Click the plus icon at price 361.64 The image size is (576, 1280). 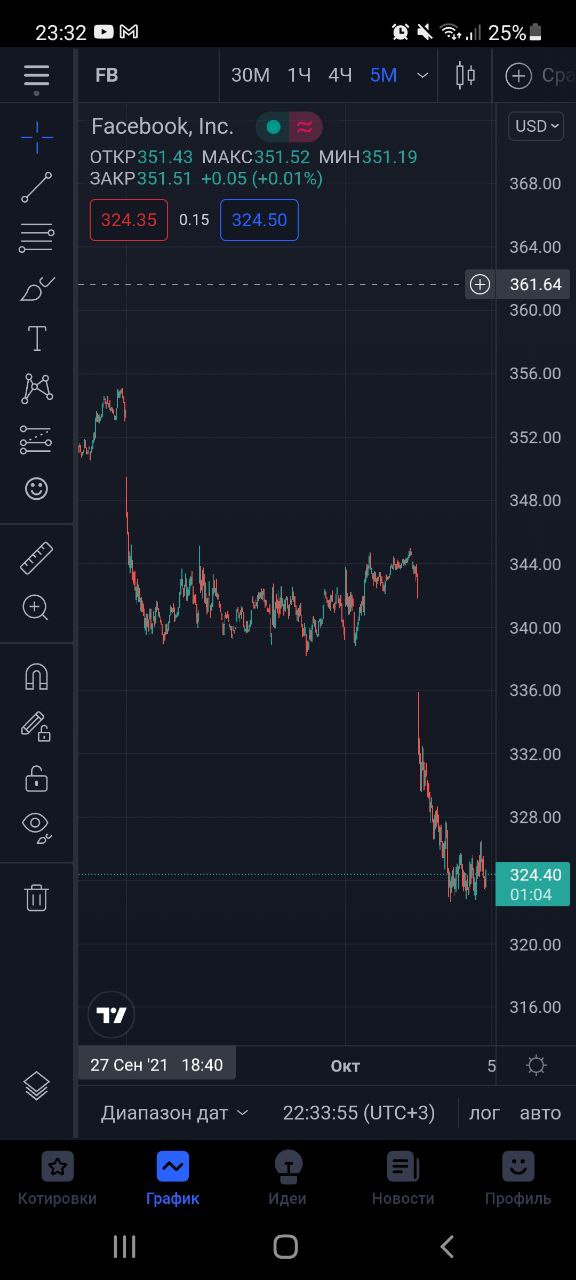pos(481,285)
